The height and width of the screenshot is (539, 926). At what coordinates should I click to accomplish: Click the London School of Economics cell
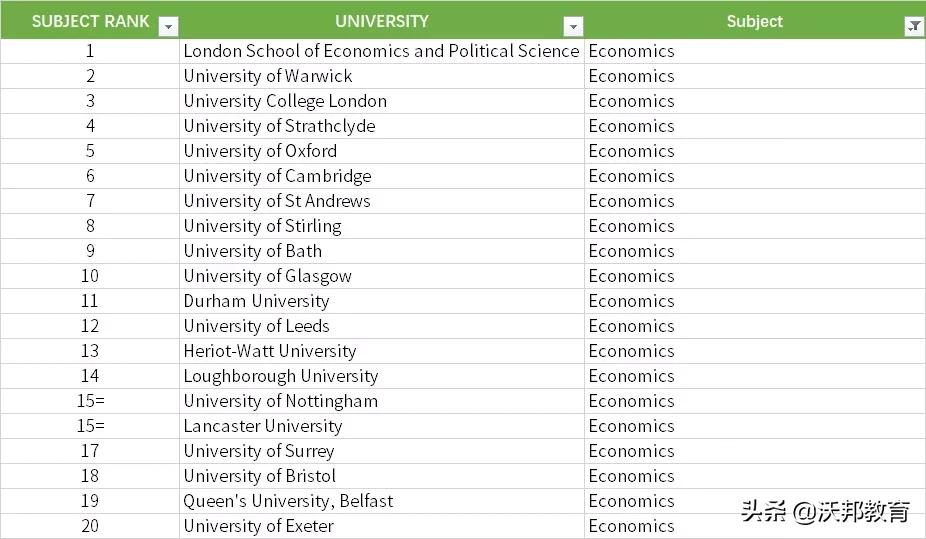pos(381,51)
